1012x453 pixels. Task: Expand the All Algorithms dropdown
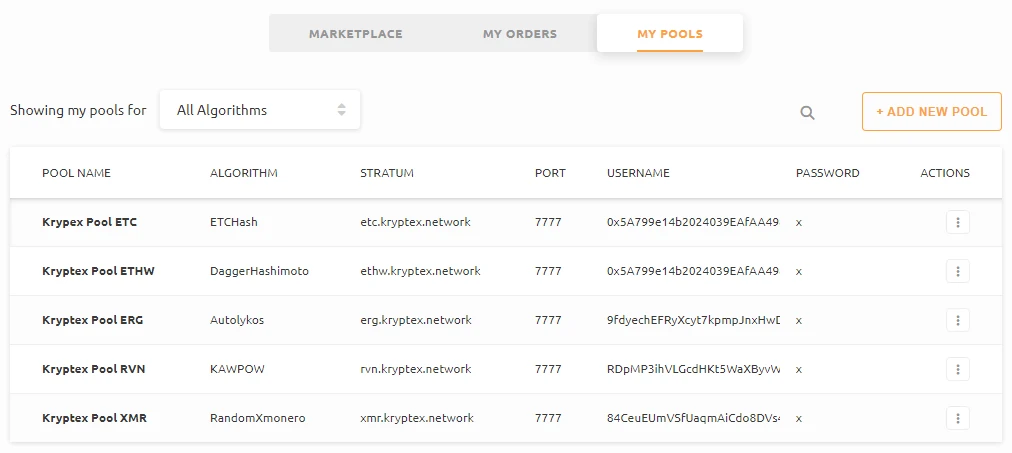click(x=260, y=110)
